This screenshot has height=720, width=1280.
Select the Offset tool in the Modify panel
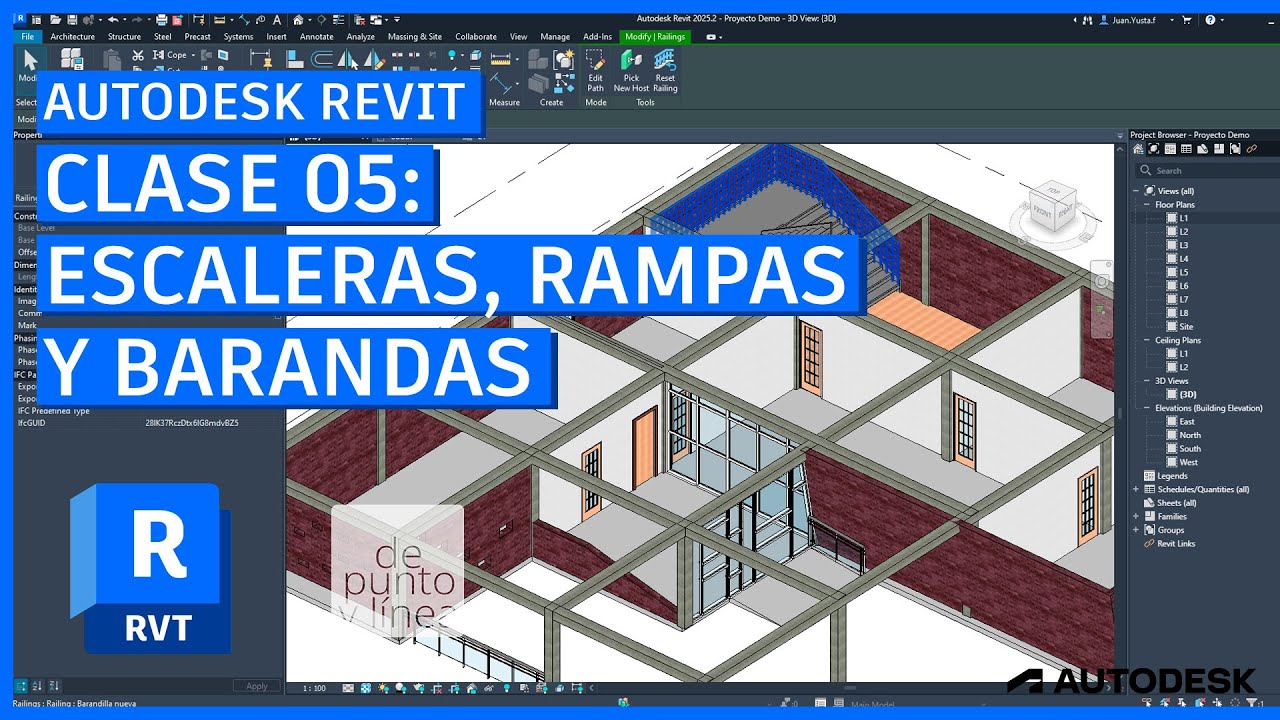point(322,58)
